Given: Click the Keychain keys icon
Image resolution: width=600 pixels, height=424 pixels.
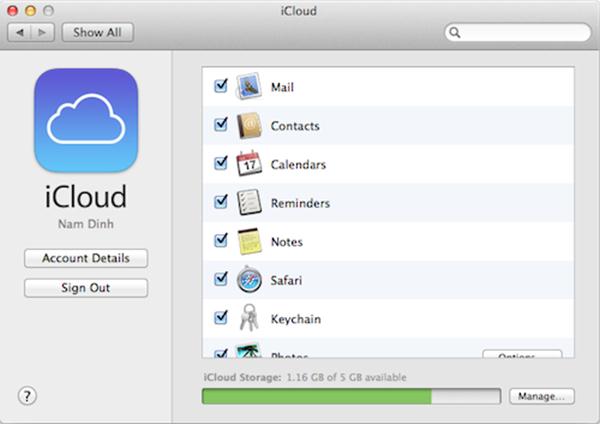Looking at the screenshot, I should coord(249,318).
